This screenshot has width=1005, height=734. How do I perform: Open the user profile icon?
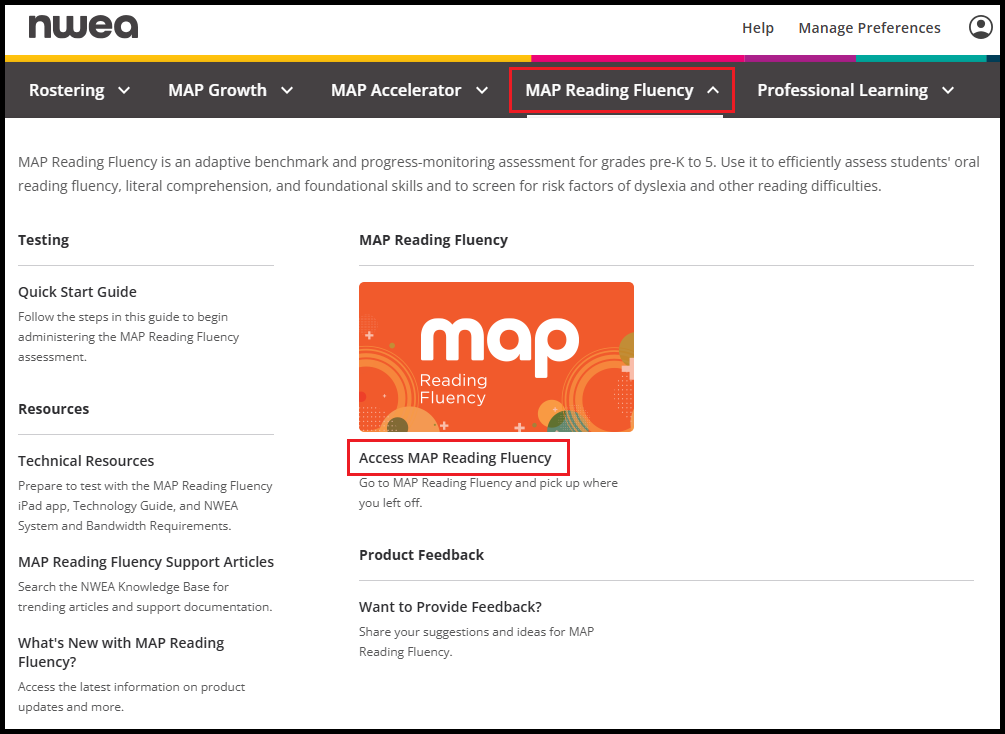[980, 27]
